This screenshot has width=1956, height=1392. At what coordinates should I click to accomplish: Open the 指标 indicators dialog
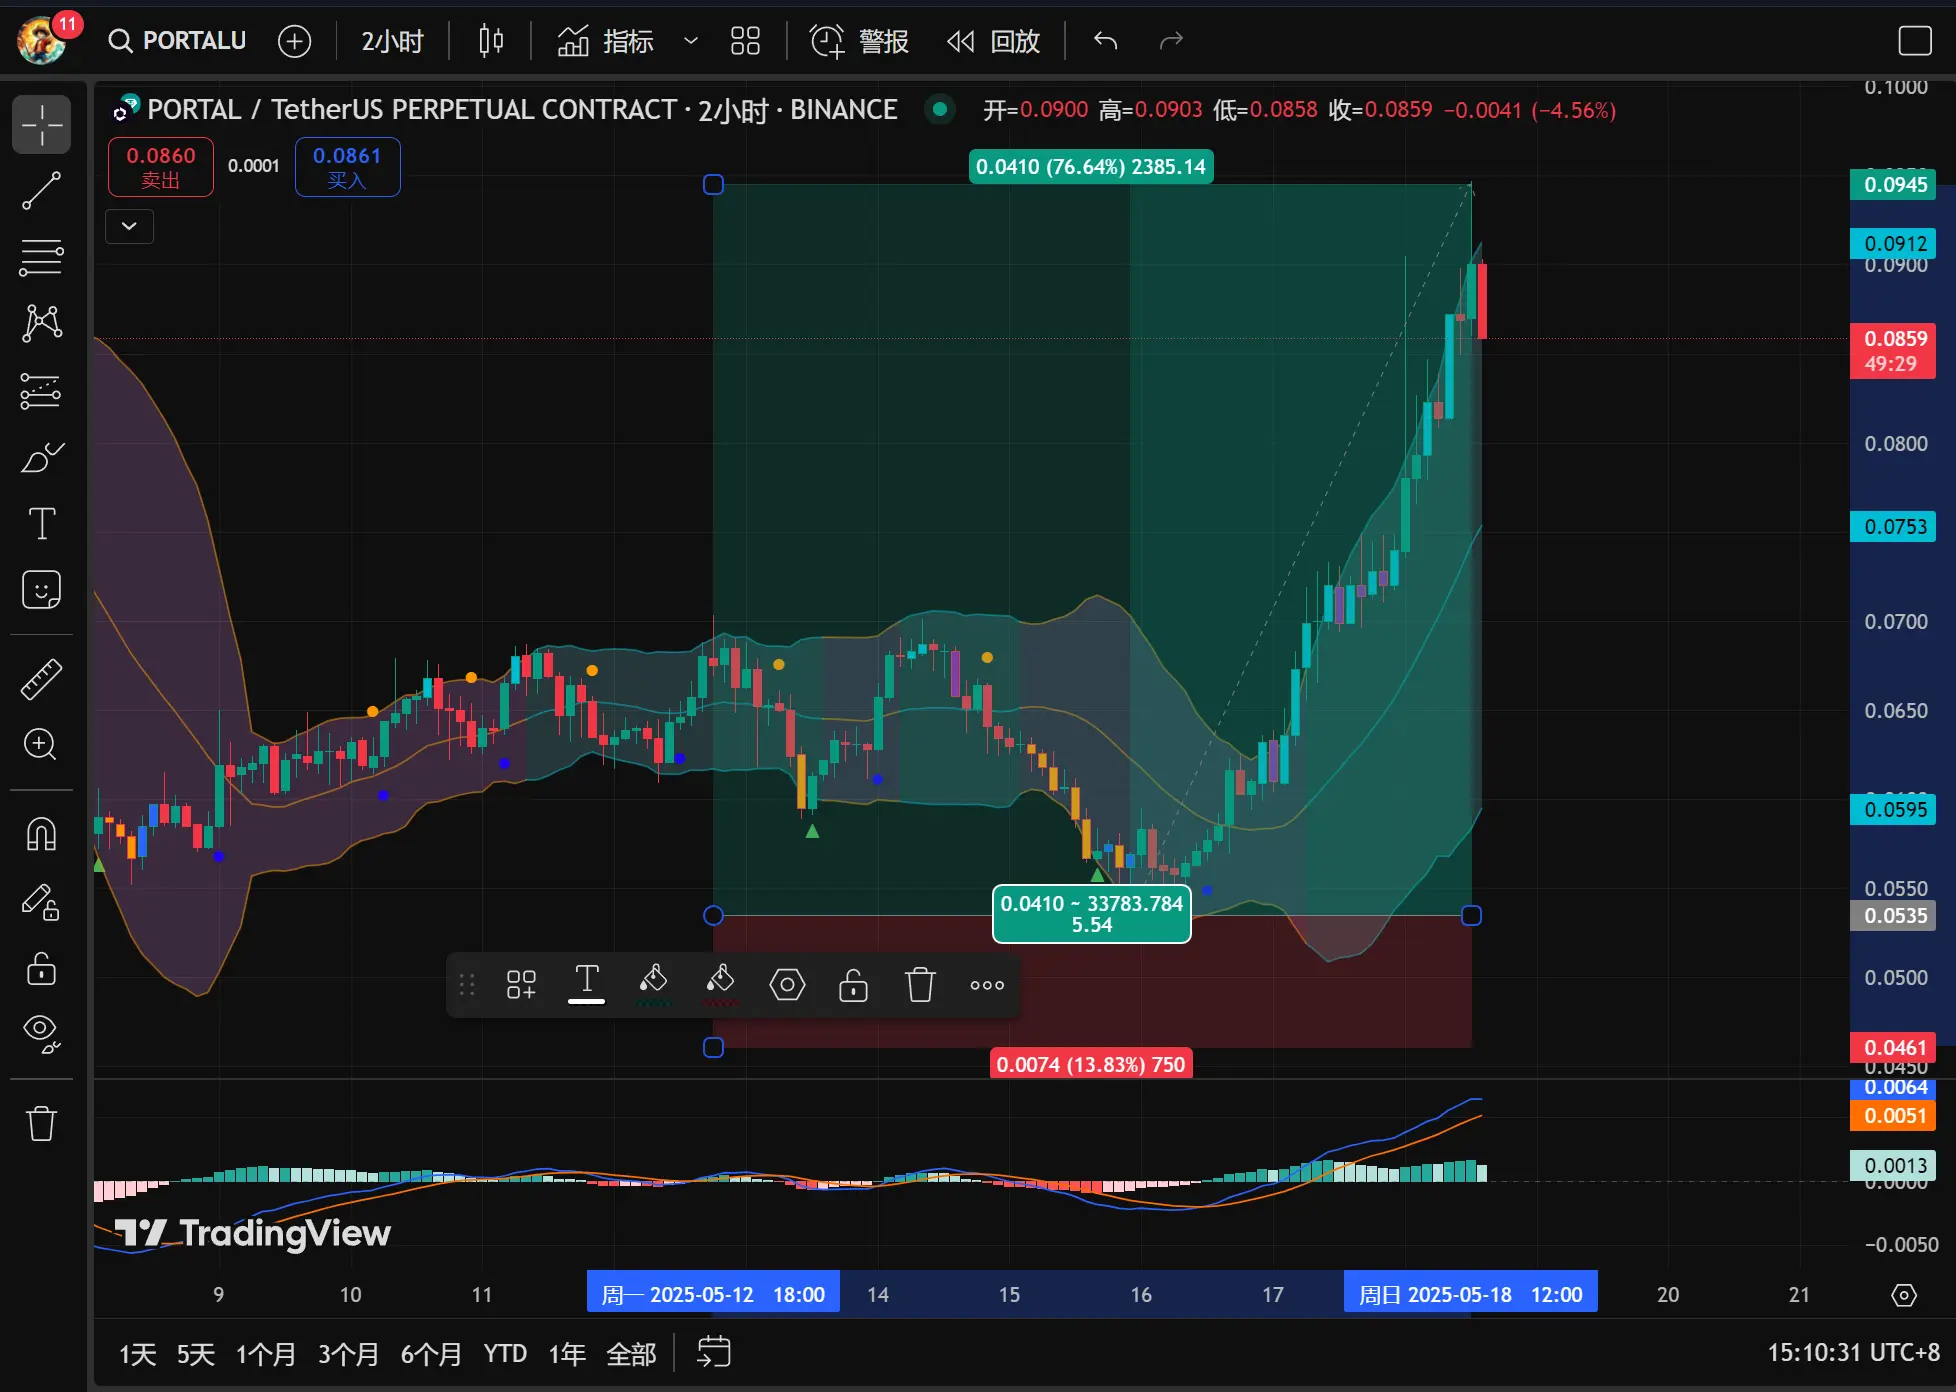click(x=605, y=41)
